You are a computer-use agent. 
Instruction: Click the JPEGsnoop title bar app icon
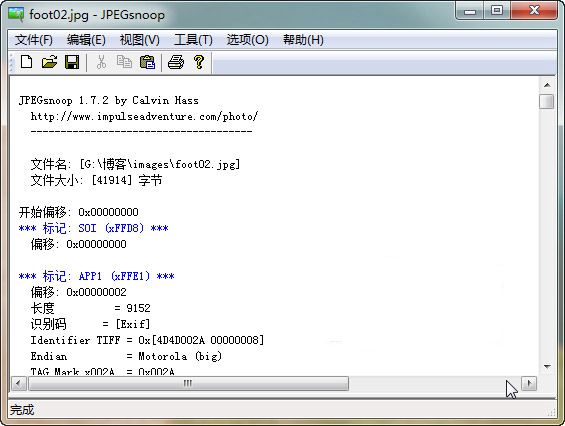16,15
